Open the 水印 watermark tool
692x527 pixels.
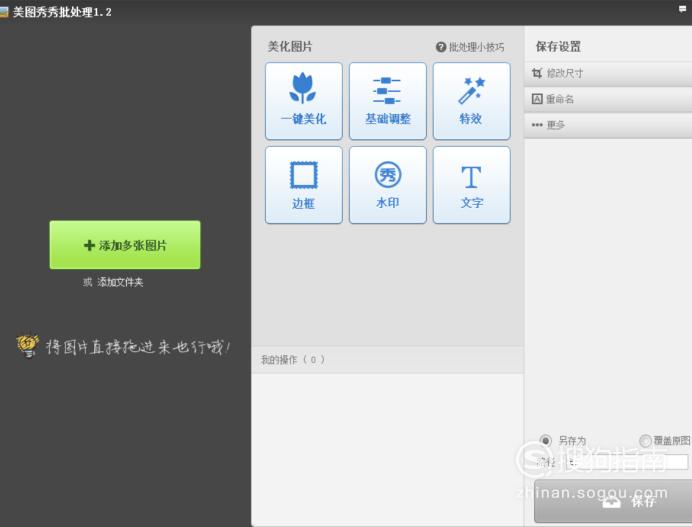[387, 185]
